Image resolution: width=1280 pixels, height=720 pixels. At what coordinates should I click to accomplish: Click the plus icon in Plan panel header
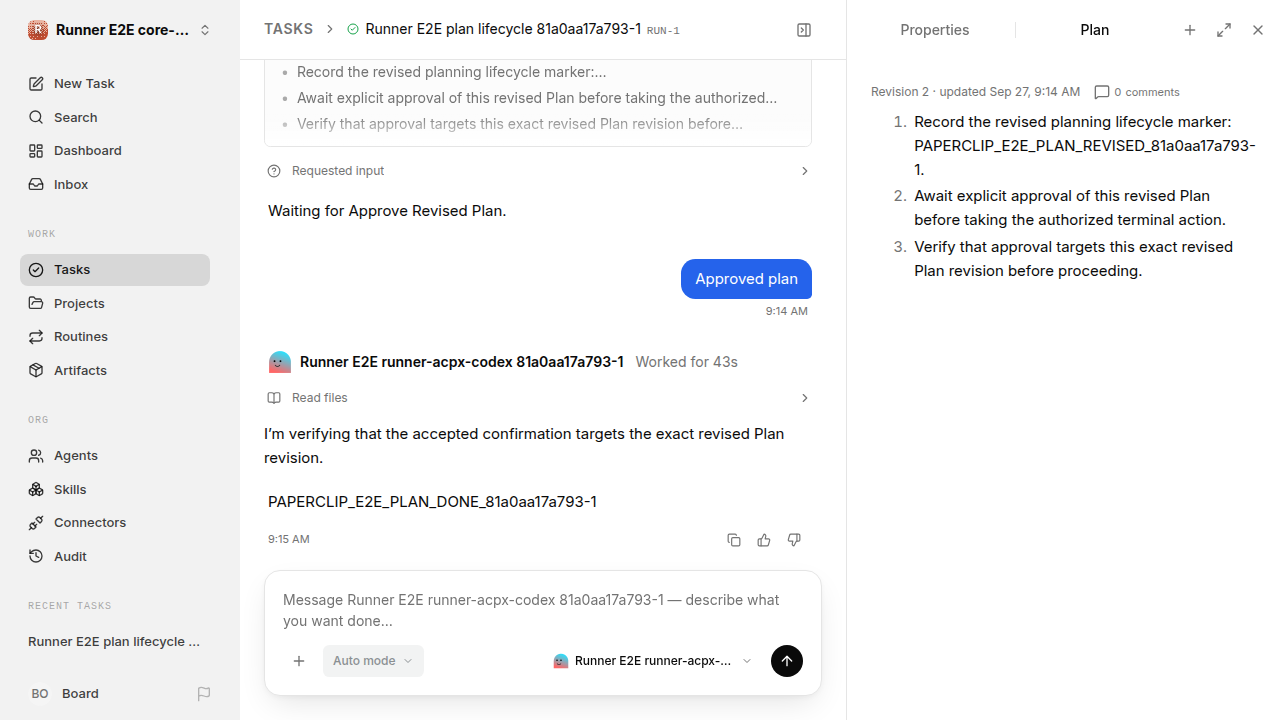tap(1190, 30)
